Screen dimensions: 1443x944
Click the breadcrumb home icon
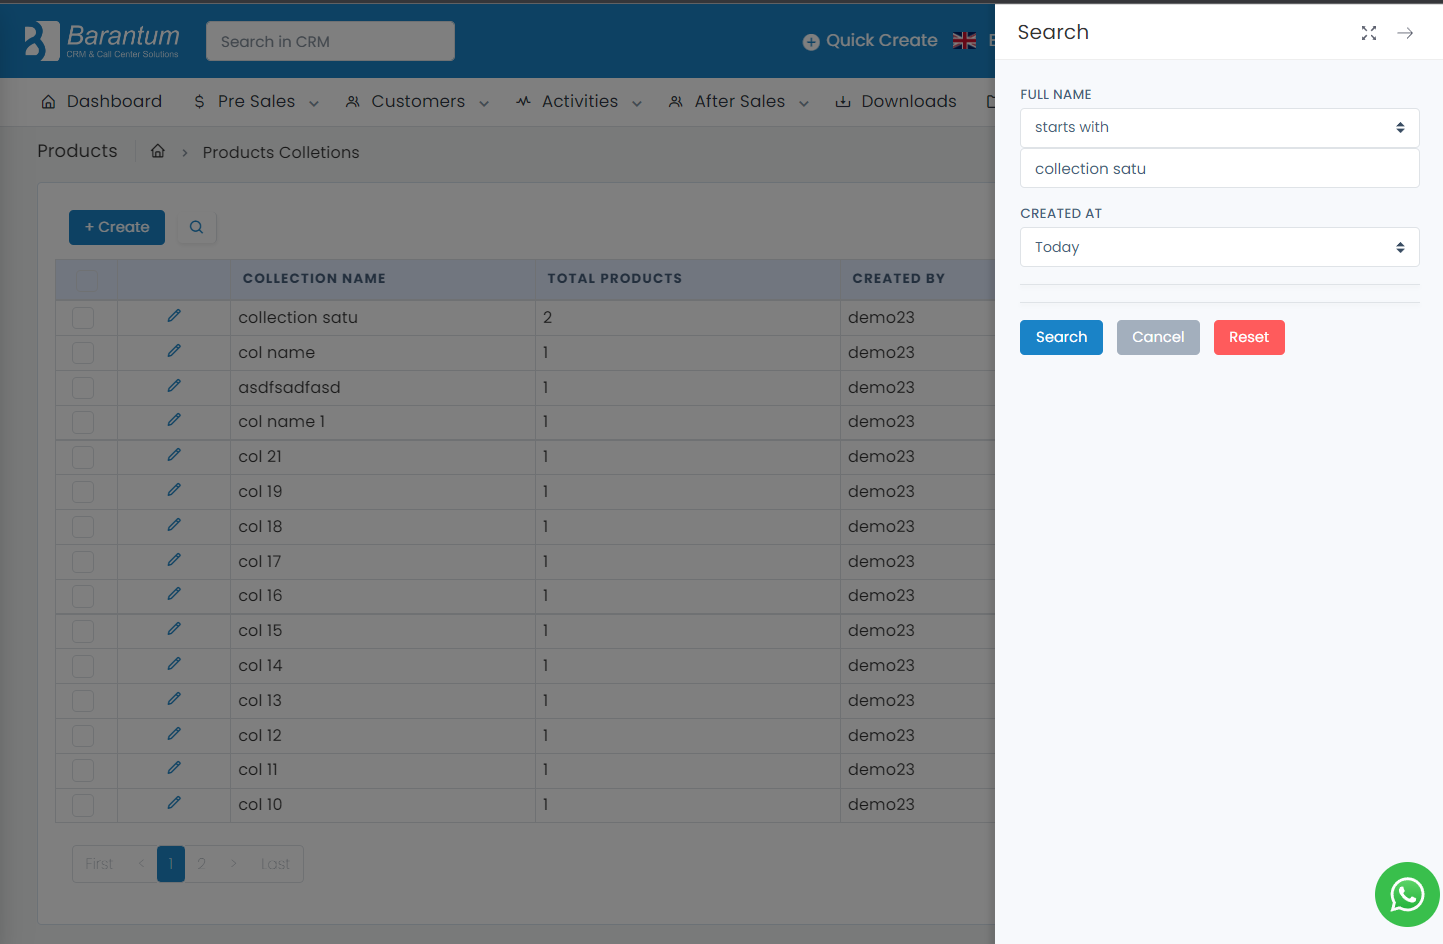pyautogui.click(x=158, y=151)
